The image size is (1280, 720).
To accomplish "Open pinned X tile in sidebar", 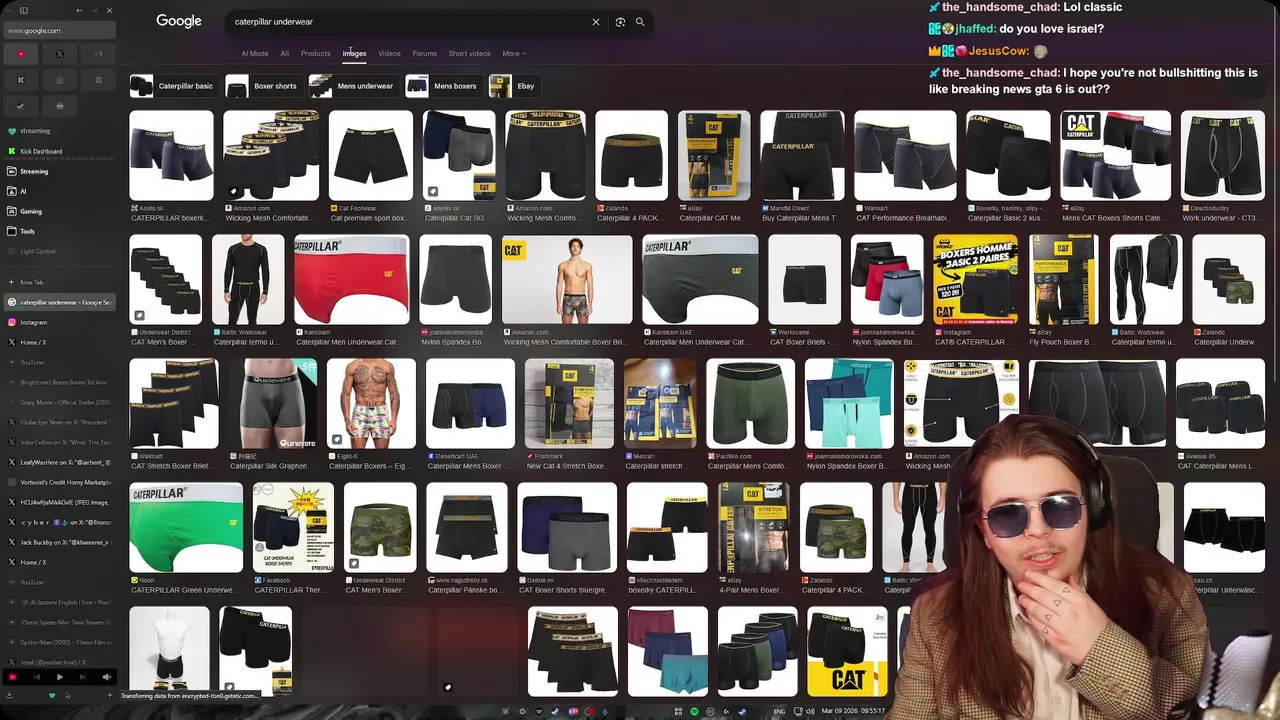I will (59, 54).
